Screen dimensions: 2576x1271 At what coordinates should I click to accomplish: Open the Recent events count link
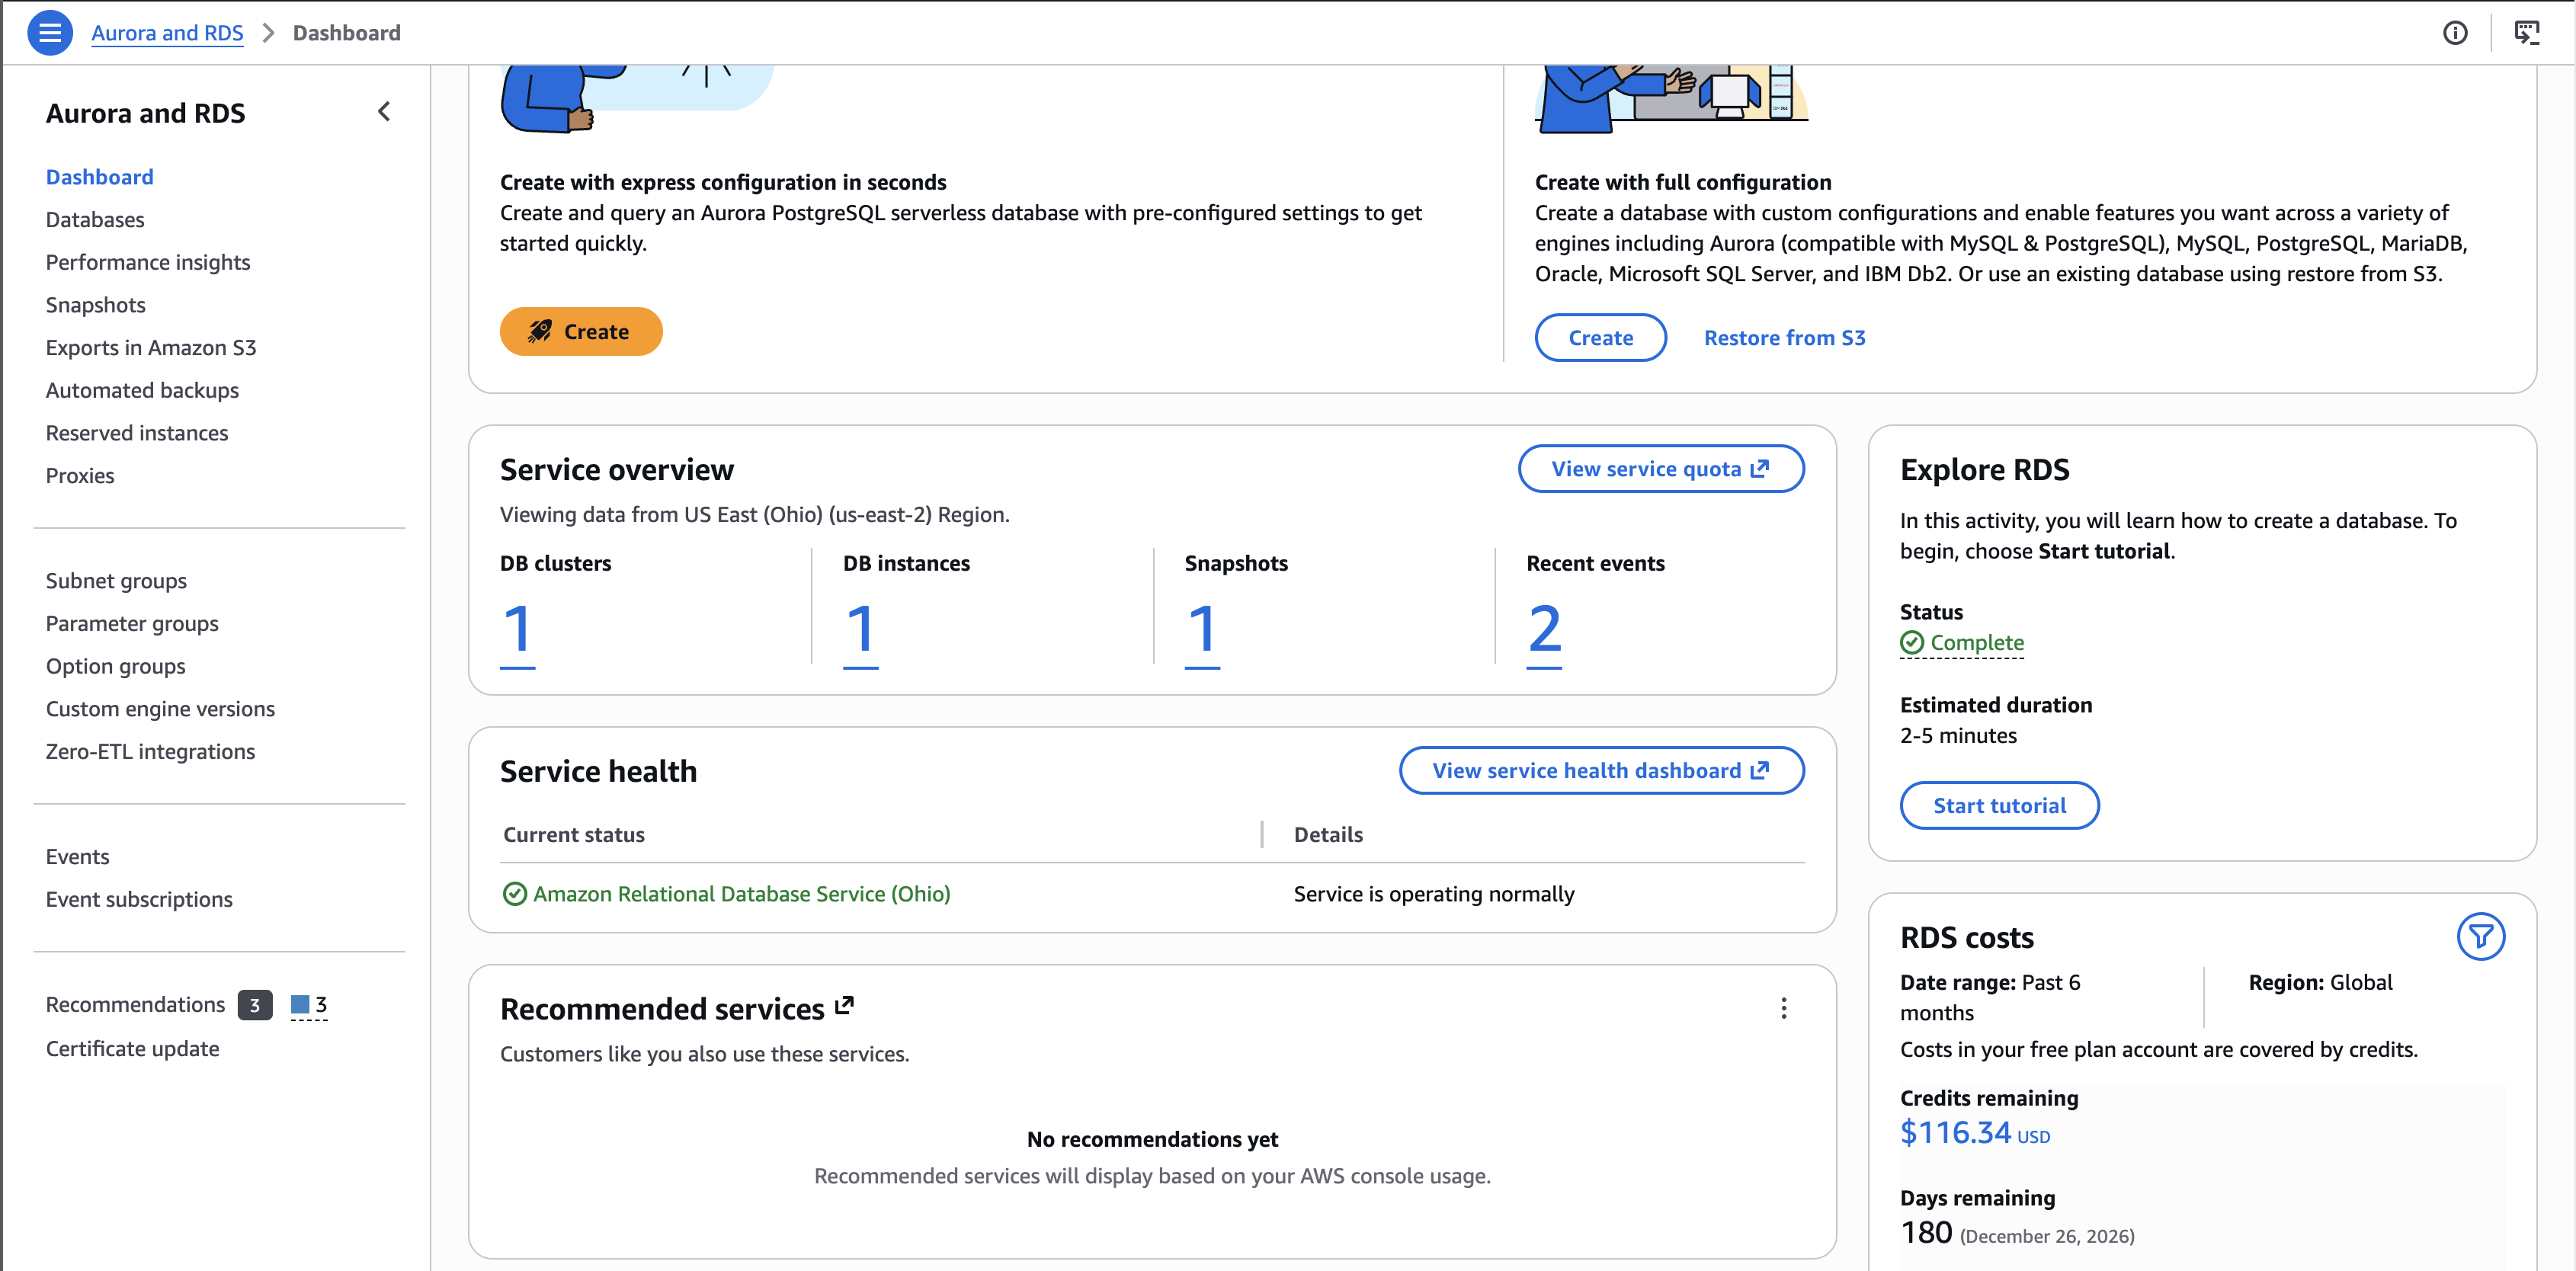pyautogui.click(x=1544, y=631)
